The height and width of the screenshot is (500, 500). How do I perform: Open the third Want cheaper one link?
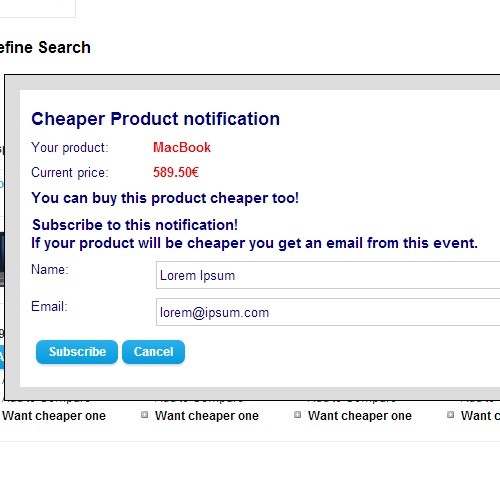(360, 416)
